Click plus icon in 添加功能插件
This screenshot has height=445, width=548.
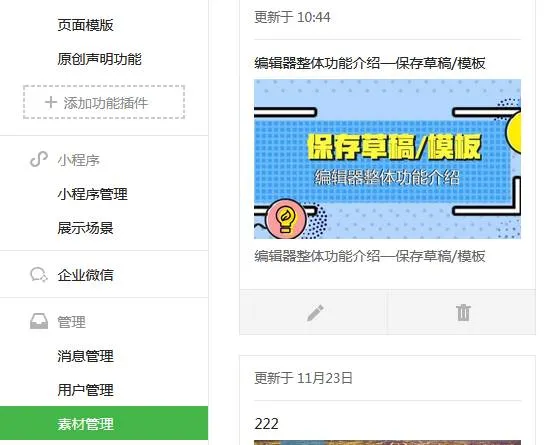click(x=51, y=102)
